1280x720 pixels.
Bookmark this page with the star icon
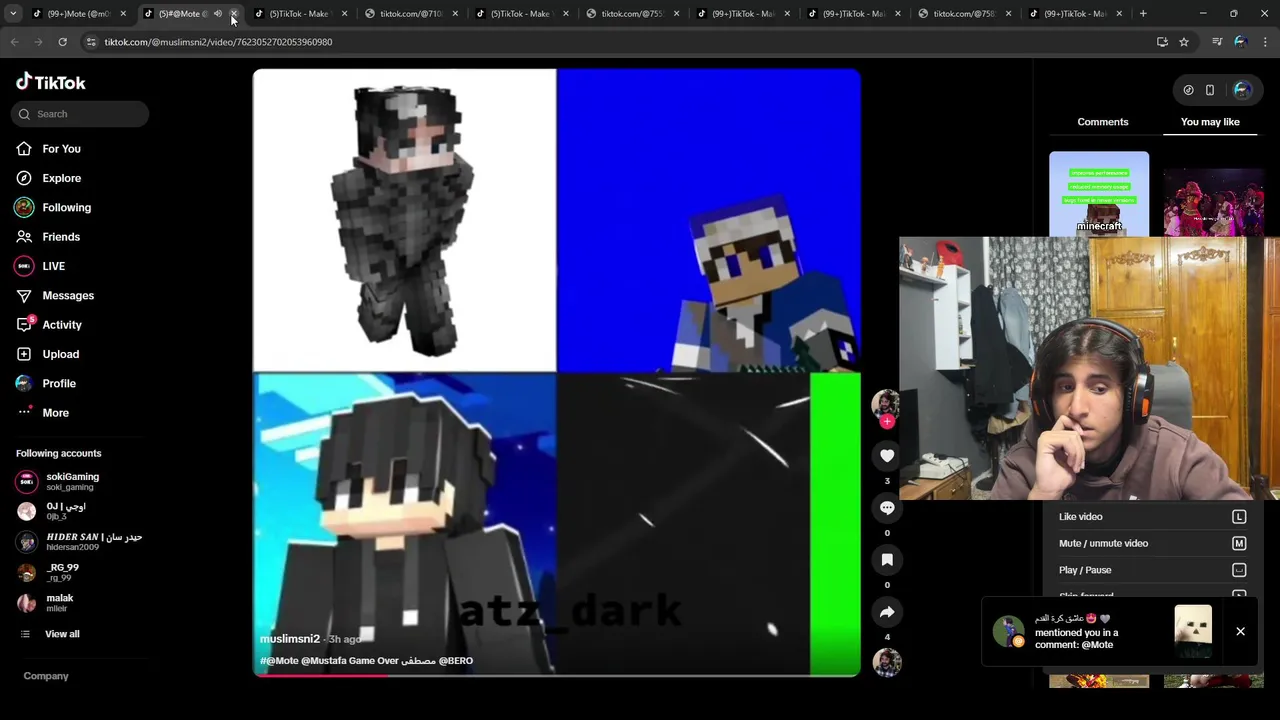[1184, 42]
